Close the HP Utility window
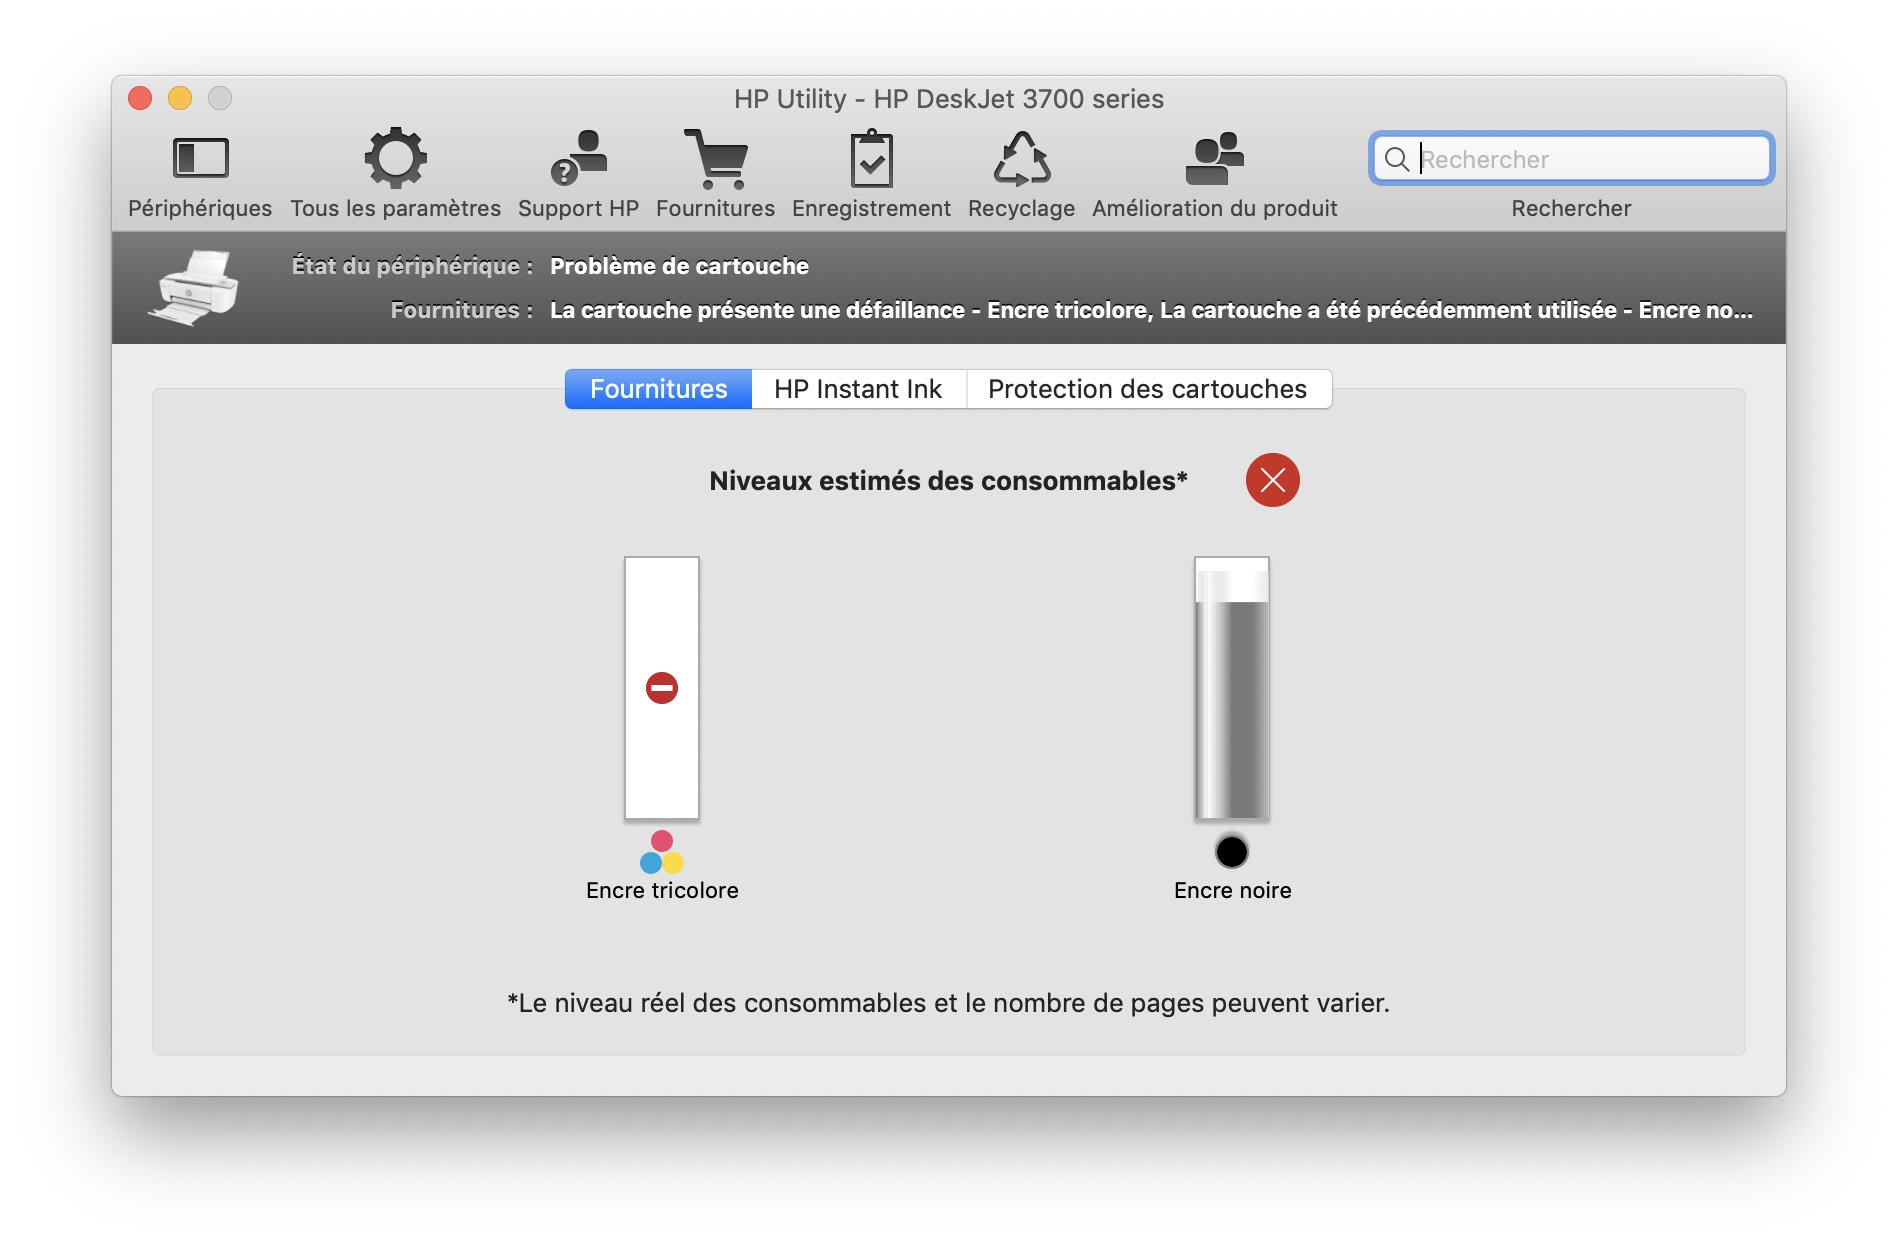1898x1244 pixels. [x=140, y=98]
